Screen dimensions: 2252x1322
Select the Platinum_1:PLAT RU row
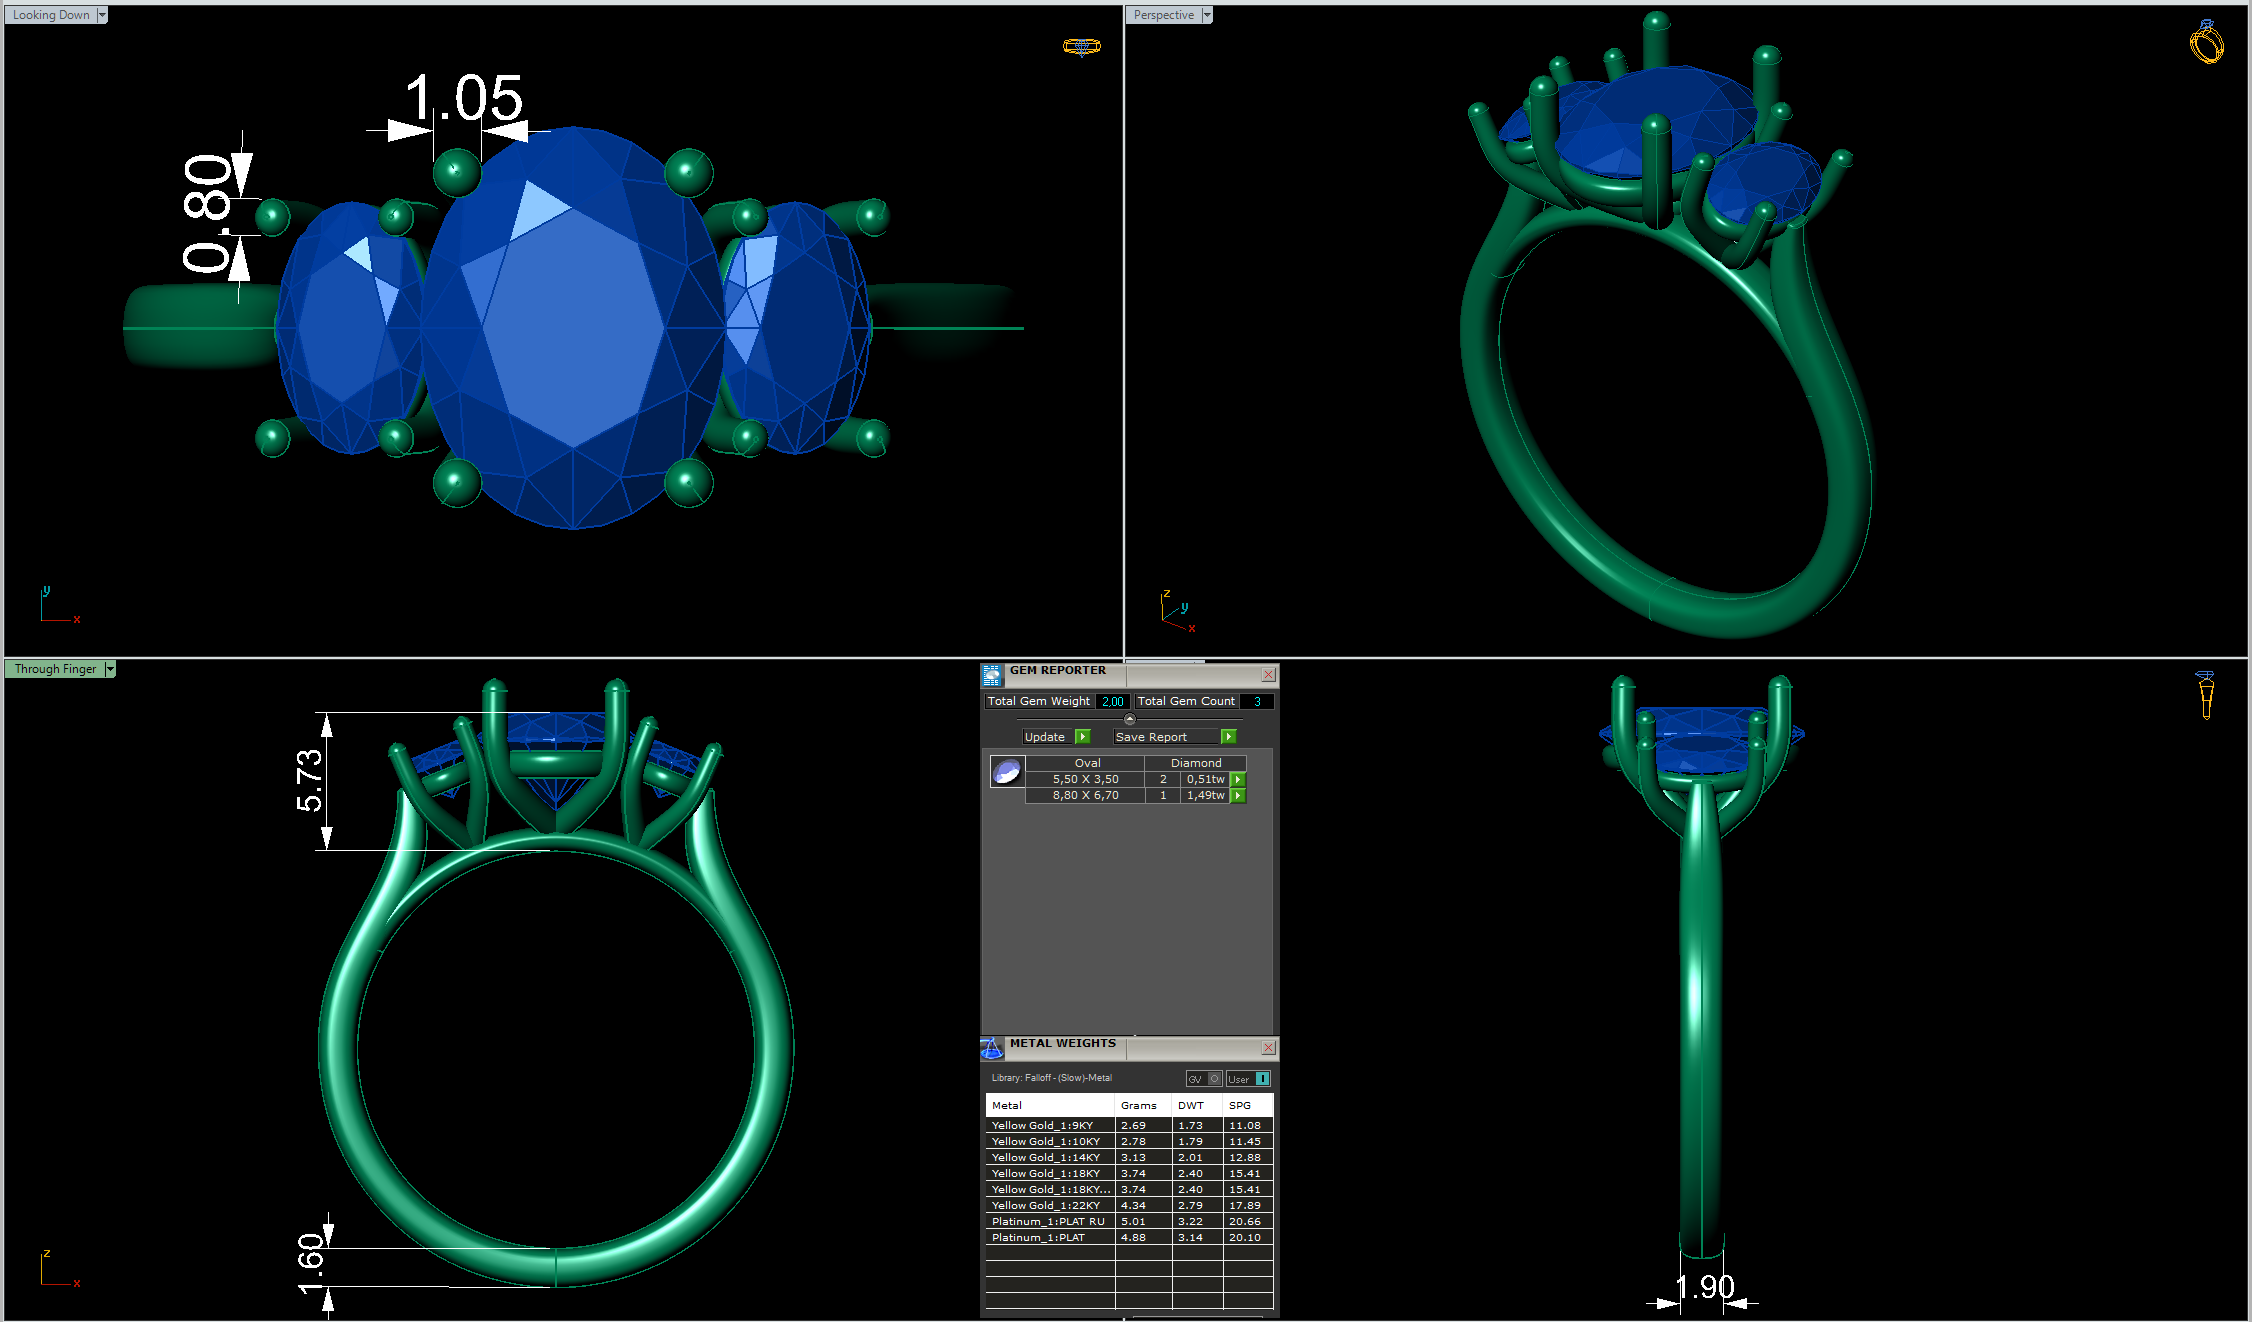1048,1222
